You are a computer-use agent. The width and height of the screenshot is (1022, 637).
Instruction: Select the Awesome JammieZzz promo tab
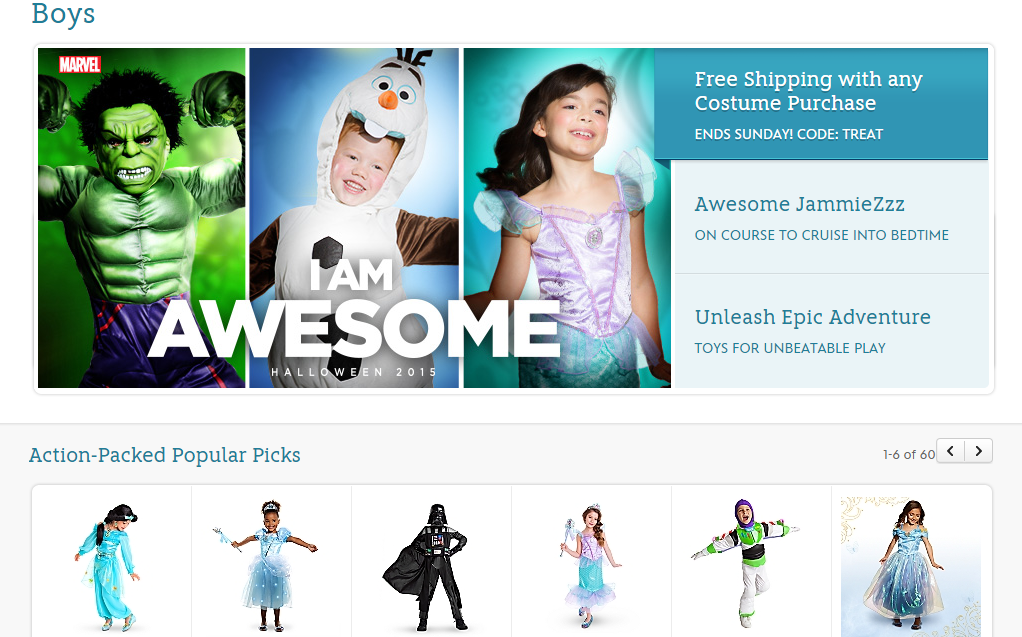[830, 217]
